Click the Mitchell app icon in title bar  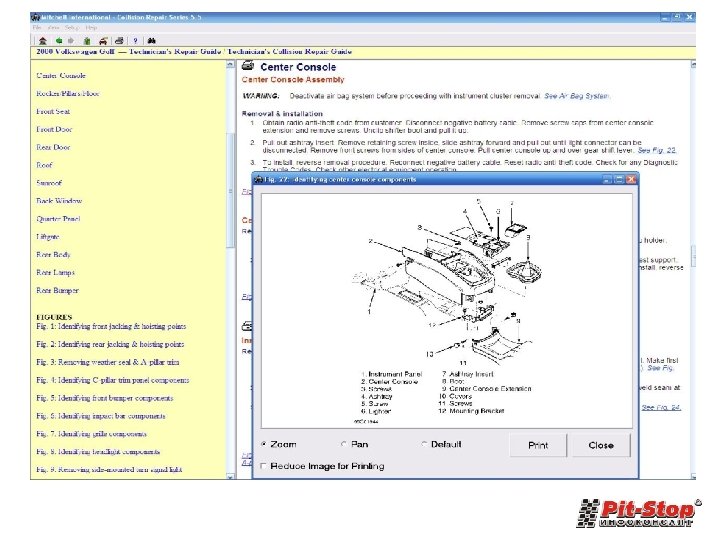(x=35, y=17)
